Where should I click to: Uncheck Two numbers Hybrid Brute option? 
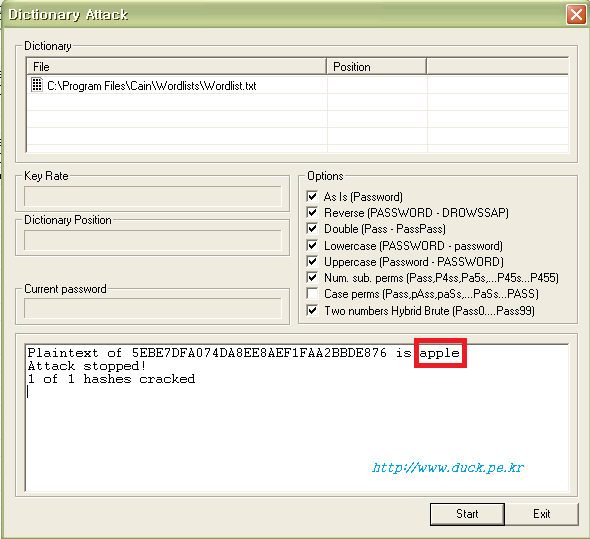(x=312, y=311)
